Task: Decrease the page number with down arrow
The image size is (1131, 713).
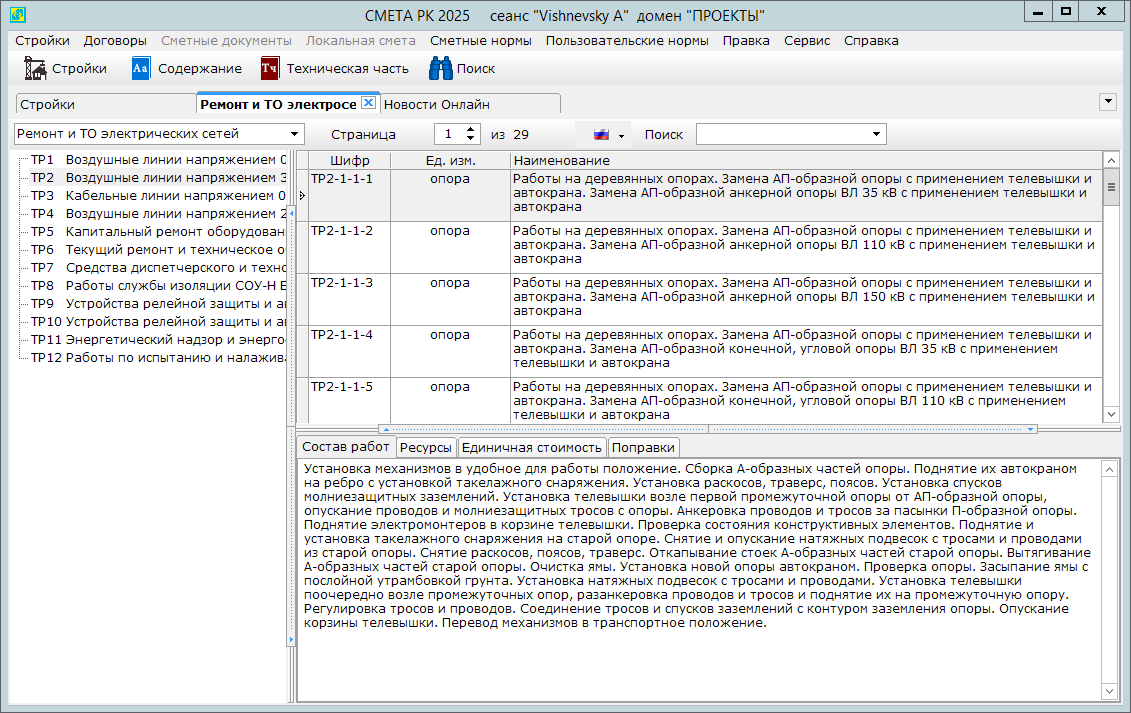Action: click(x=470, y=139)
